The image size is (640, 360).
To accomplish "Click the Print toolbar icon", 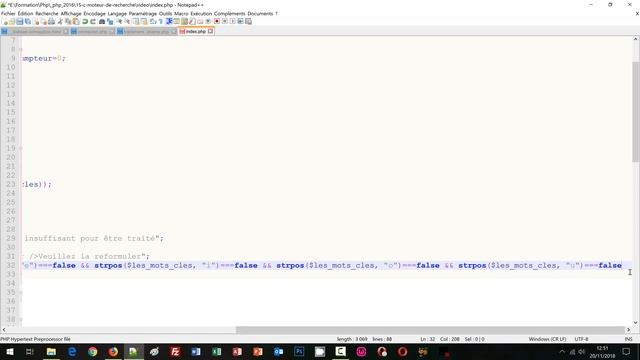I will tap(51, 22).
